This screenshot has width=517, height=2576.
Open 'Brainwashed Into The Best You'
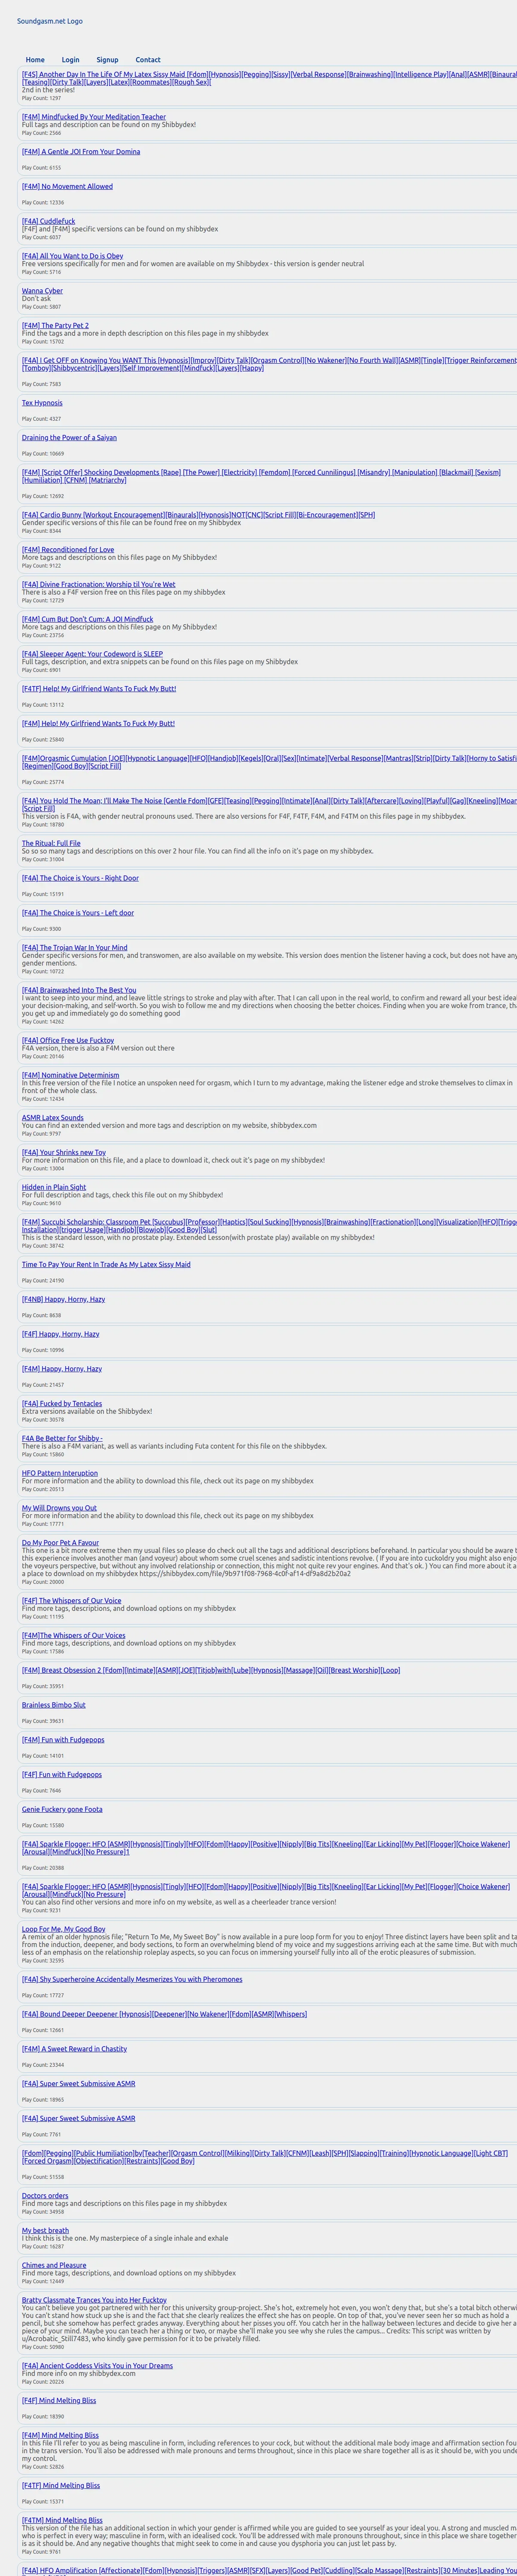tap(79, 990)
